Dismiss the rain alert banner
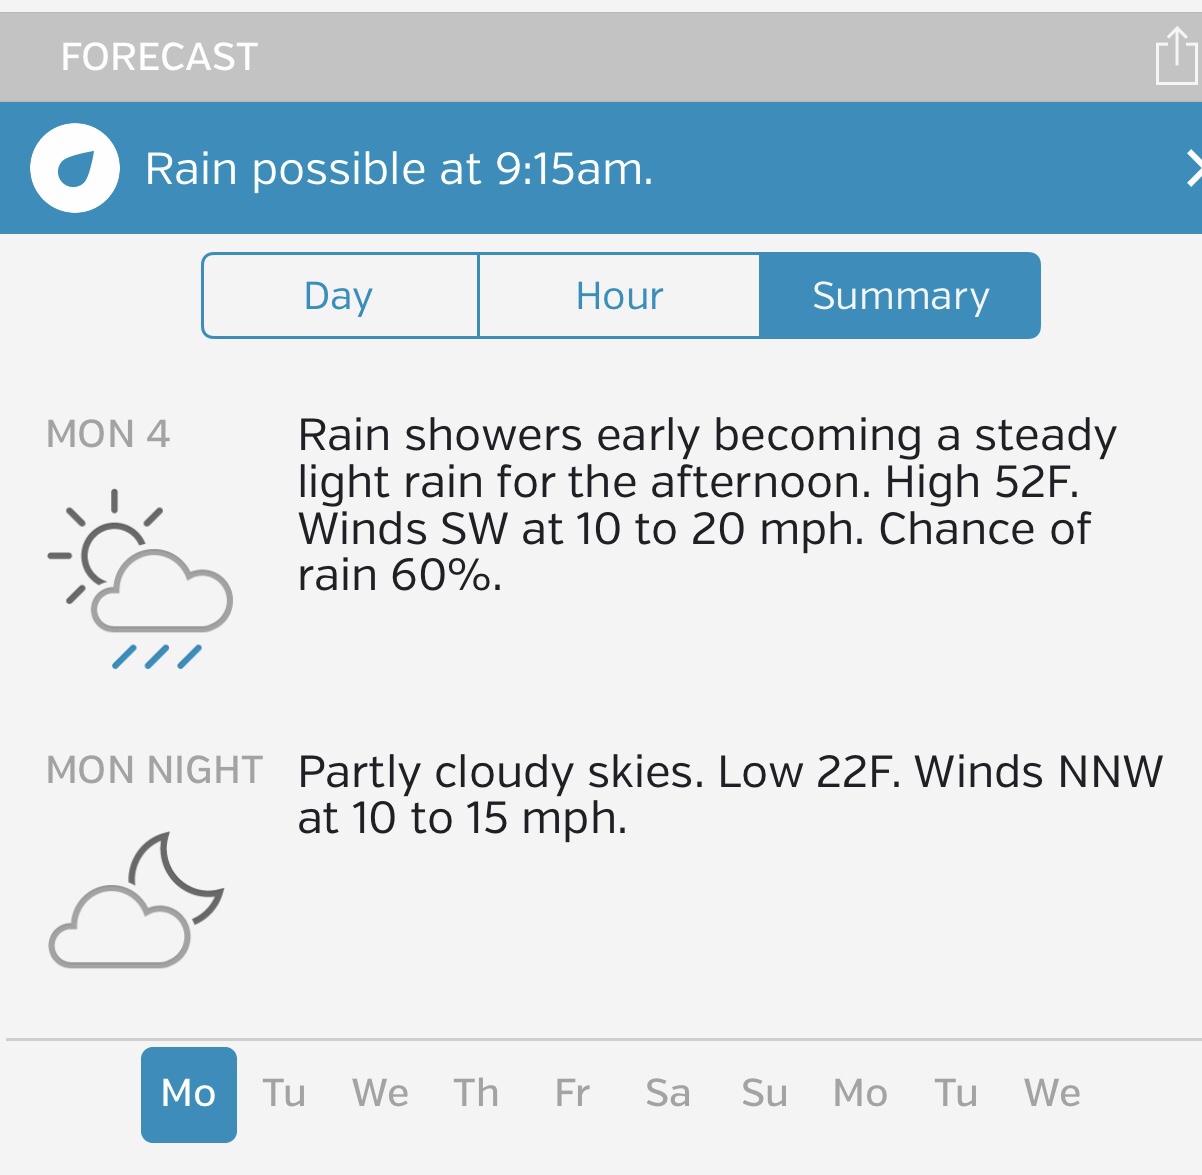Viewport: 1202px width, 1175px height. (x=1192, y=168)
